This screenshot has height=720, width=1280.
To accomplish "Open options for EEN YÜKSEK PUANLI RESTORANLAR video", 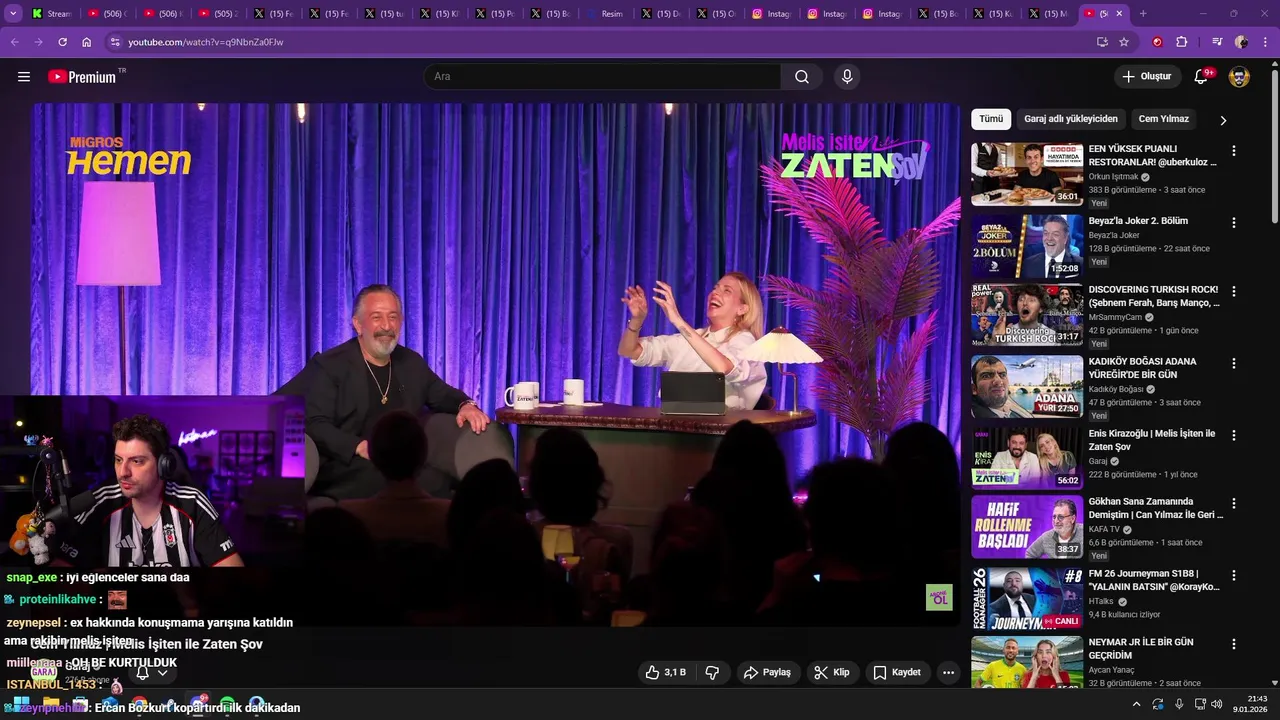I will [1234, 151].
